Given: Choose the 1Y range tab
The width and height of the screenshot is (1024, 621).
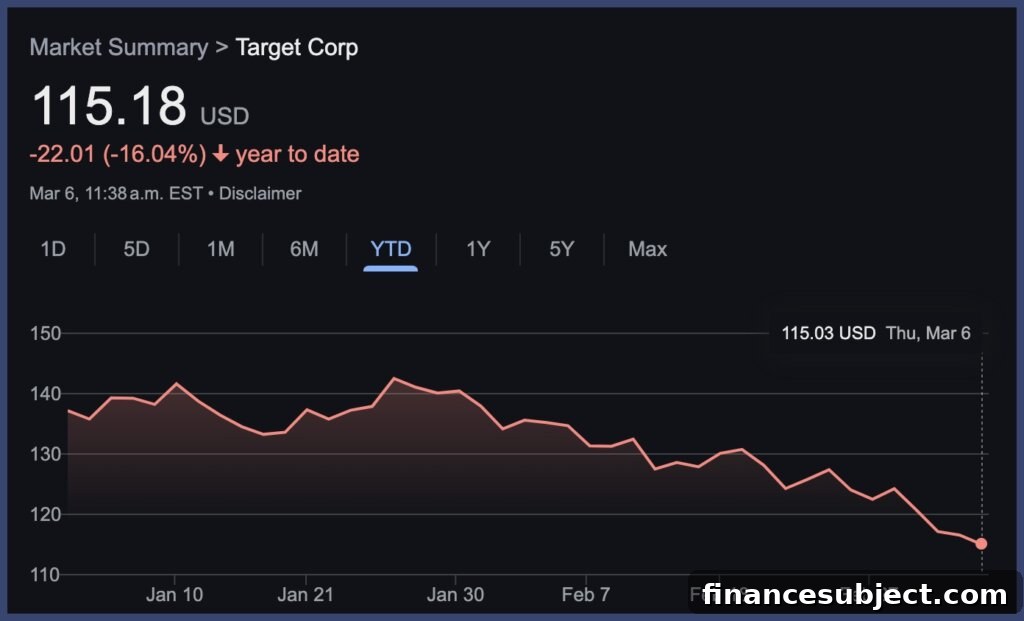Looking at the screenshot, I should (x=478, y=249).
